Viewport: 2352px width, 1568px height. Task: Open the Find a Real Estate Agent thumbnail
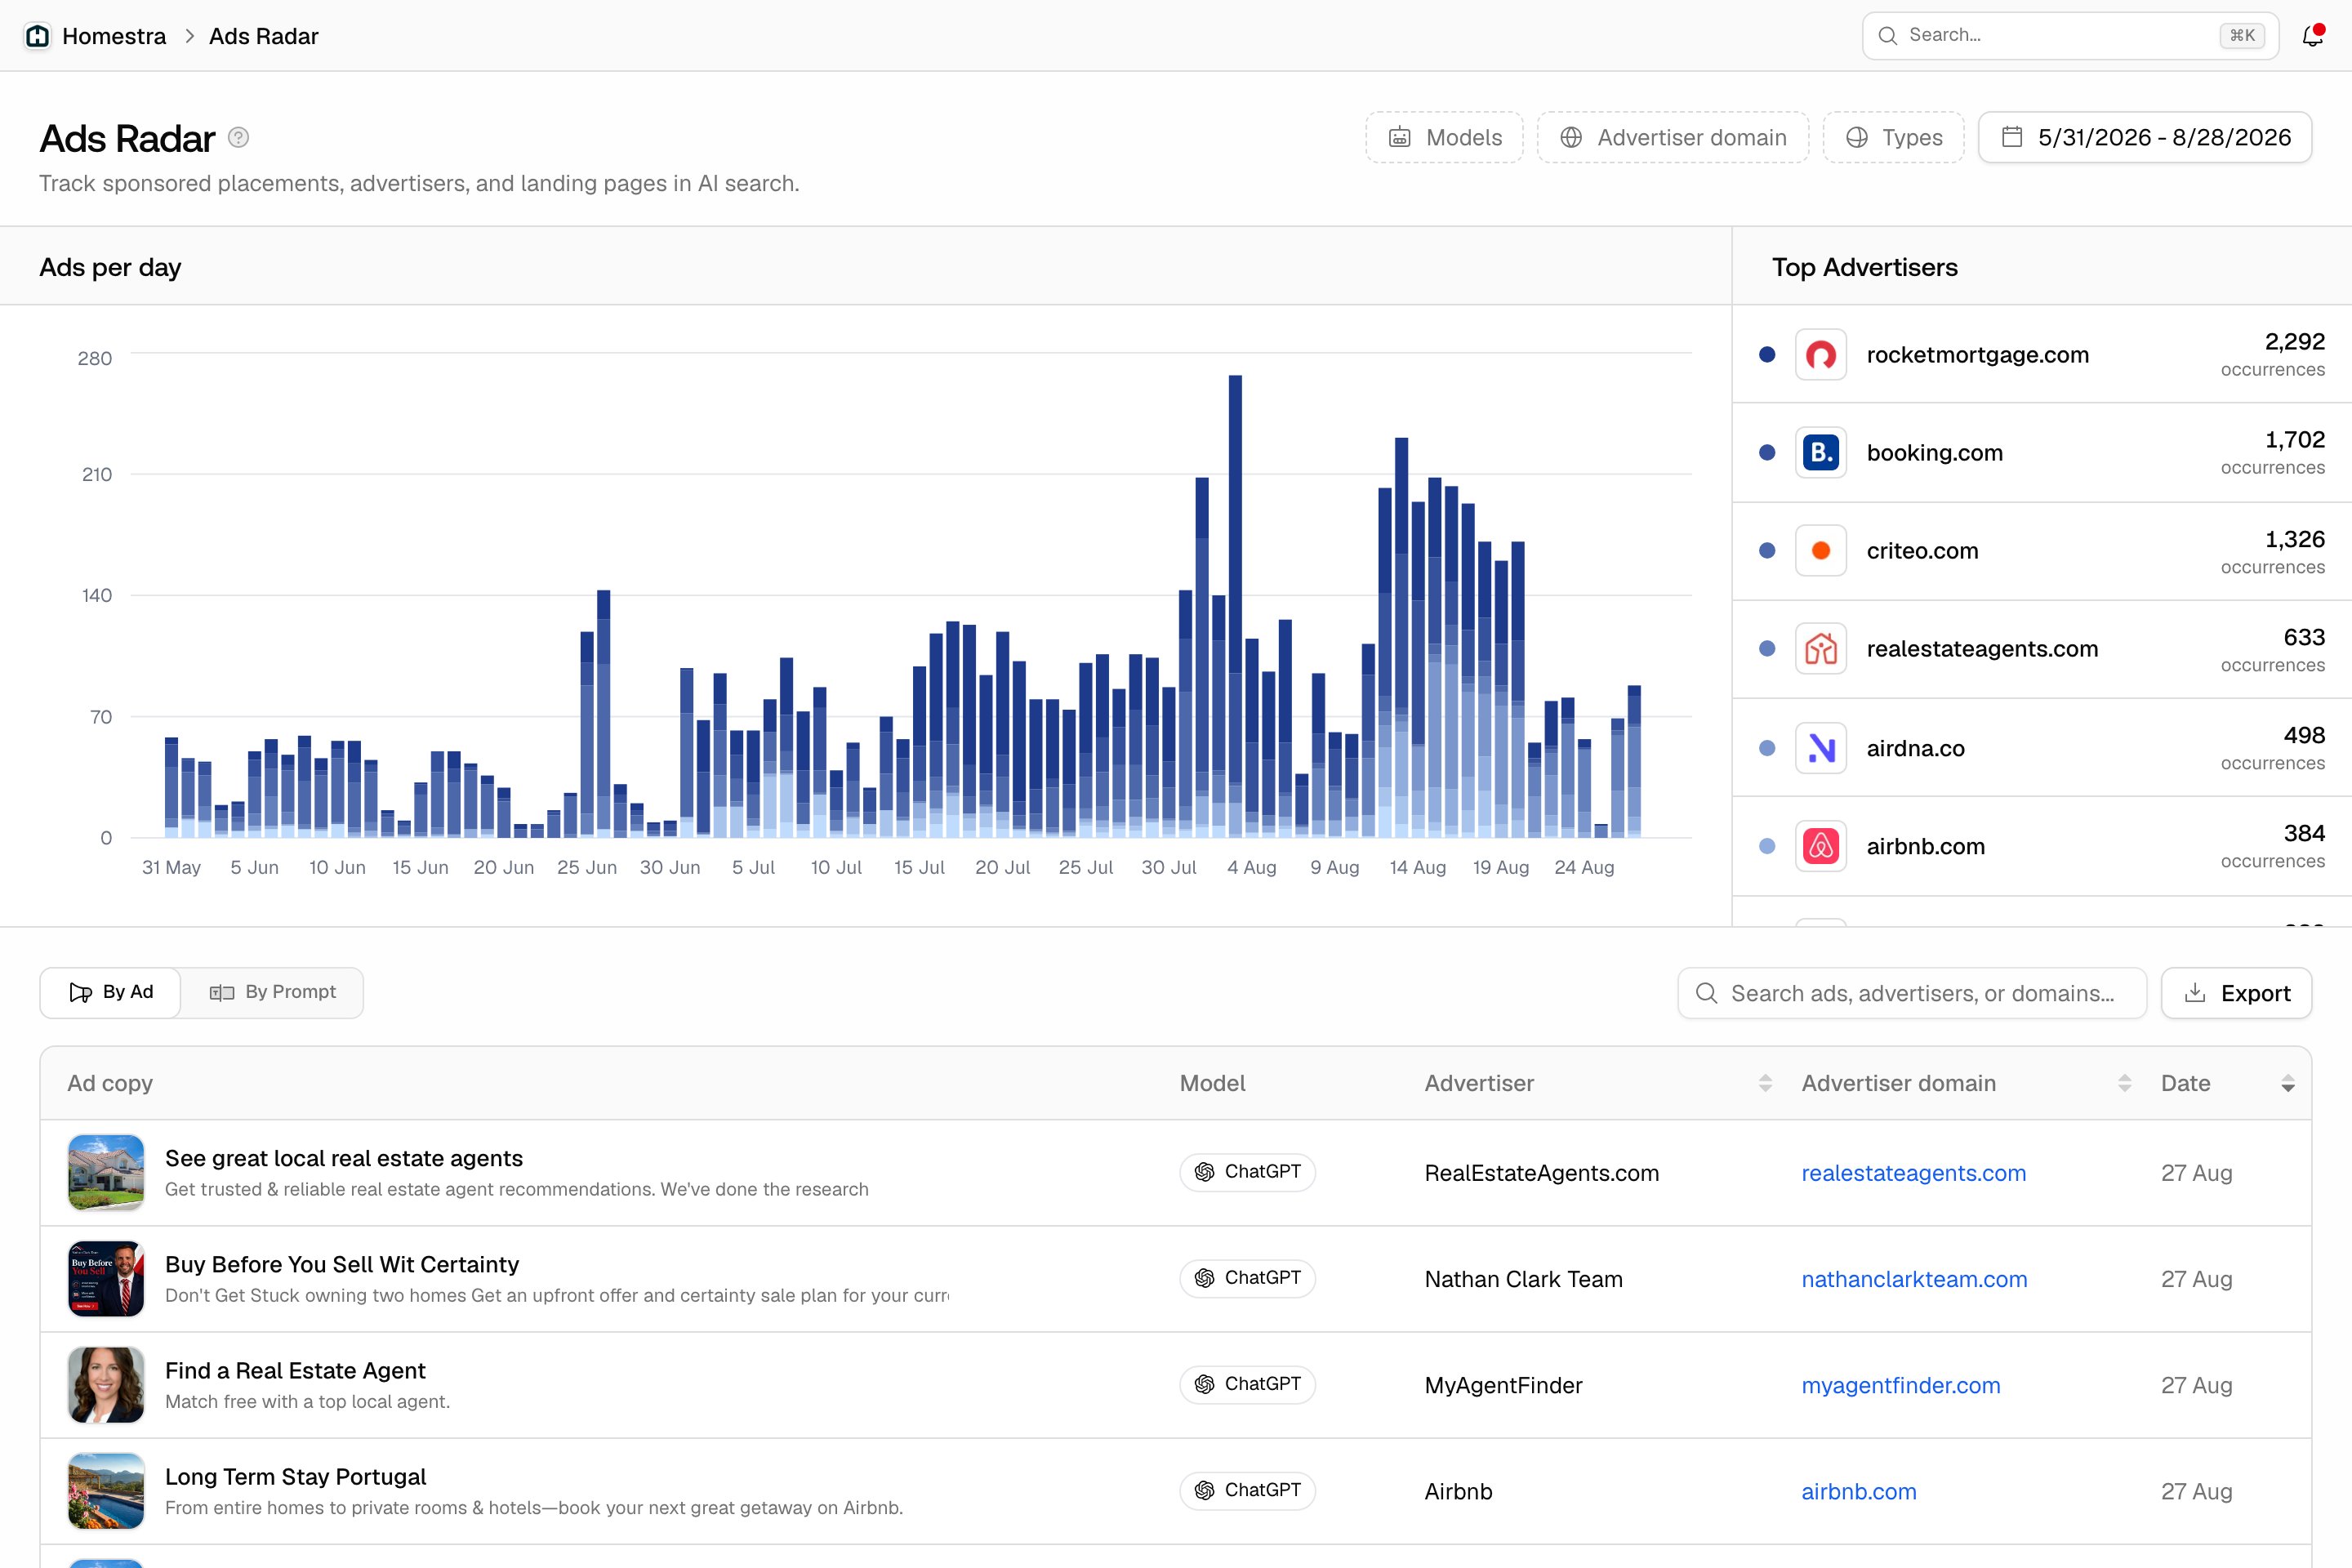click(106, 1384)
